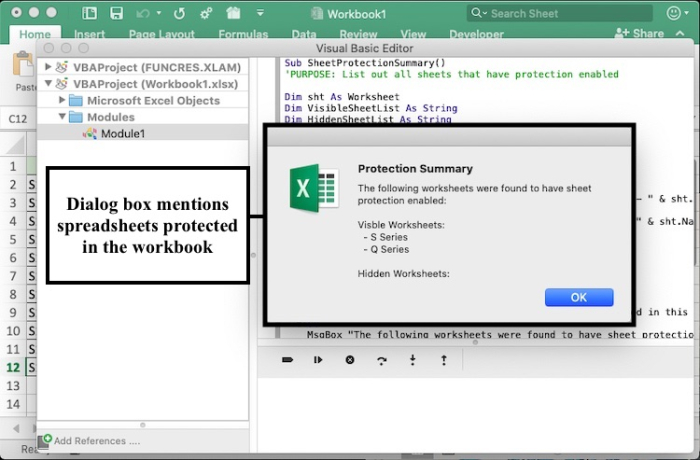Viewport: 700px width, 460px height.
Task: Click the 'PURPOSE: List out all sheets' comment line
Action: pos(451,74)
